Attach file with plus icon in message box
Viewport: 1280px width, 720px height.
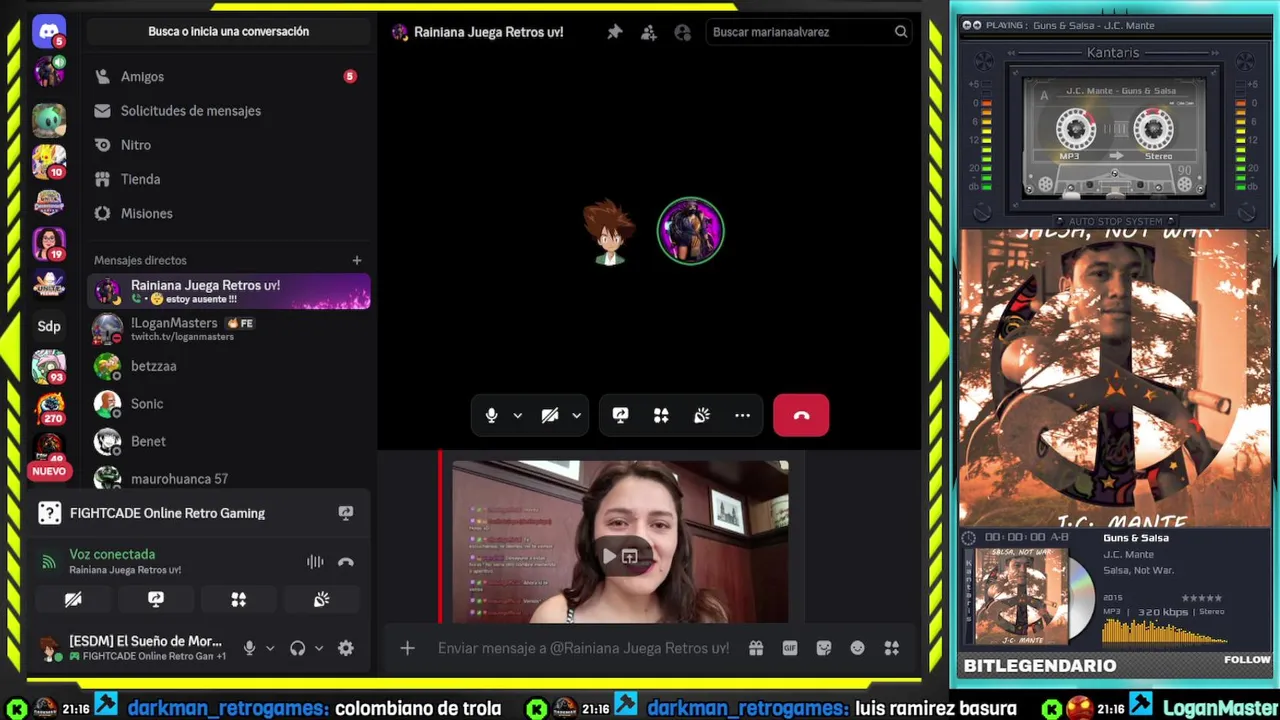[x=407, y=648]
